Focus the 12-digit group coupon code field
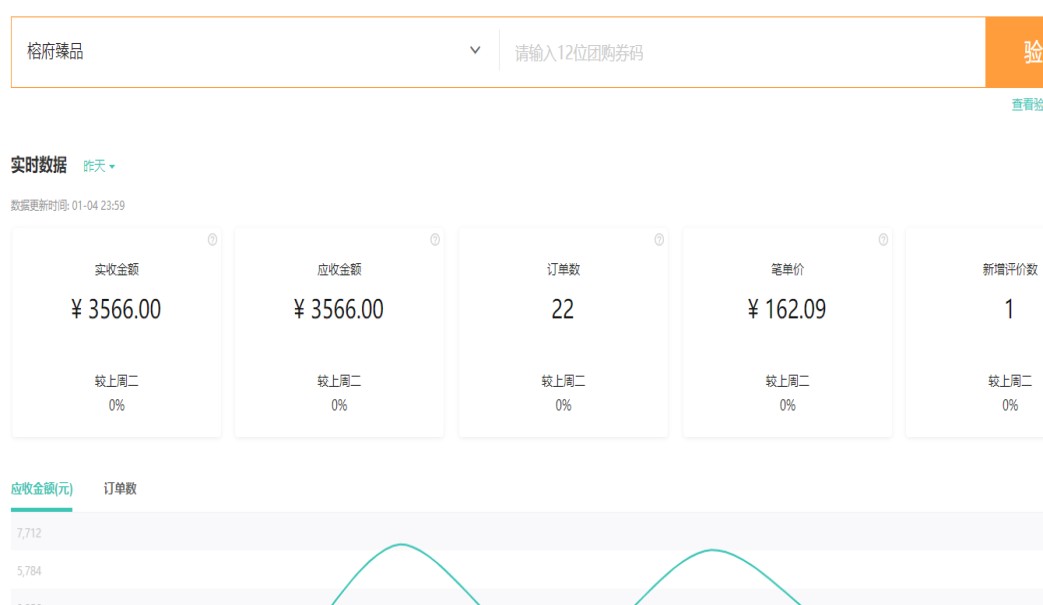Image resolution: width=1043 pixels, height=605 pixels. (x=740, y=53)
